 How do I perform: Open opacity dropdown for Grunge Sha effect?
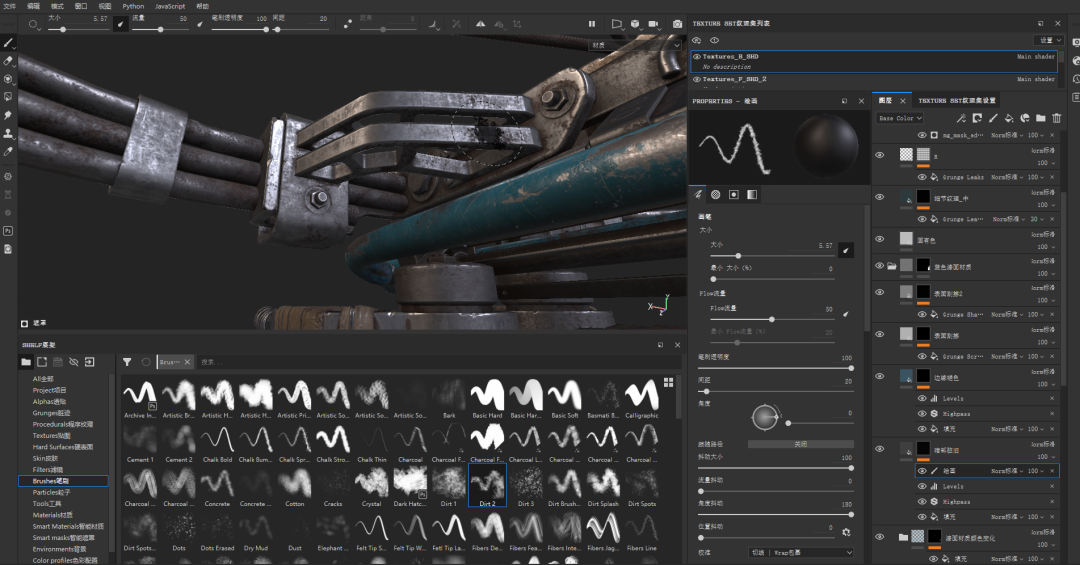1037,314
